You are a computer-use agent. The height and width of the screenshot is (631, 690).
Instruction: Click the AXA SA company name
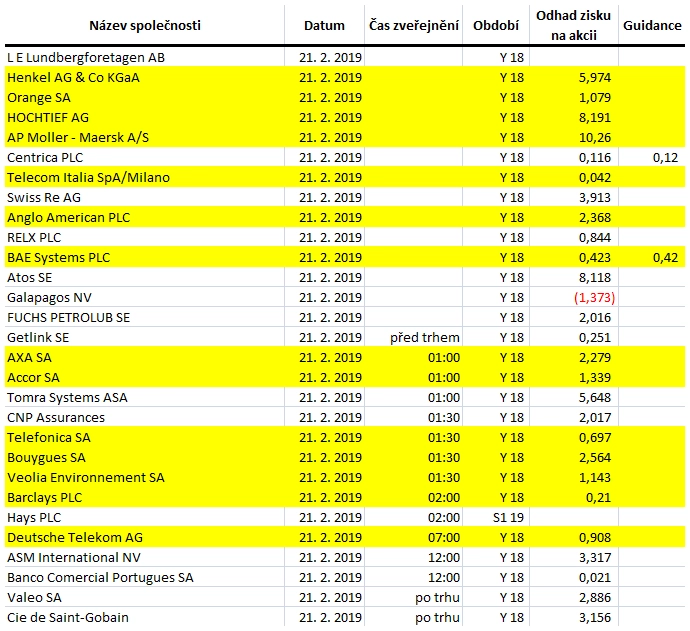click(x=29, y=357)
